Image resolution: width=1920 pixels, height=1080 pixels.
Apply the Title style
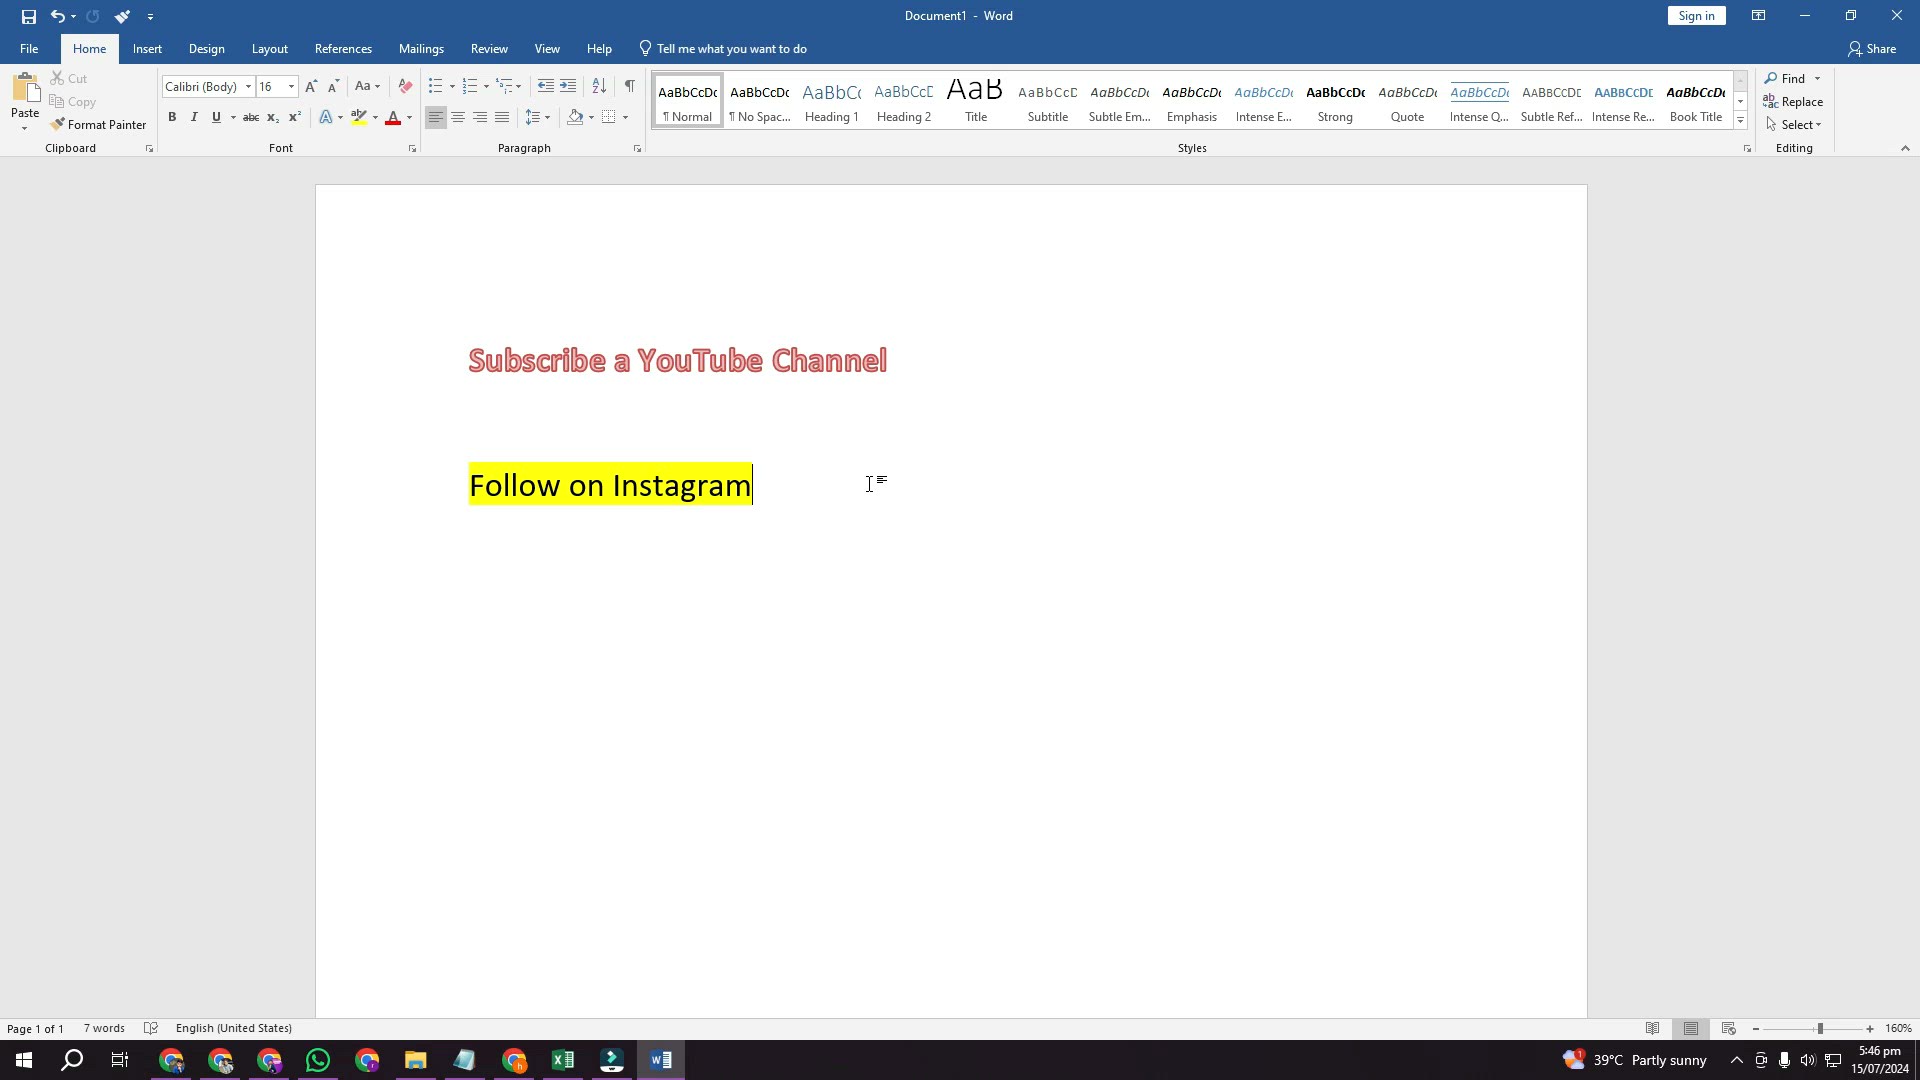tap(976, 100)
